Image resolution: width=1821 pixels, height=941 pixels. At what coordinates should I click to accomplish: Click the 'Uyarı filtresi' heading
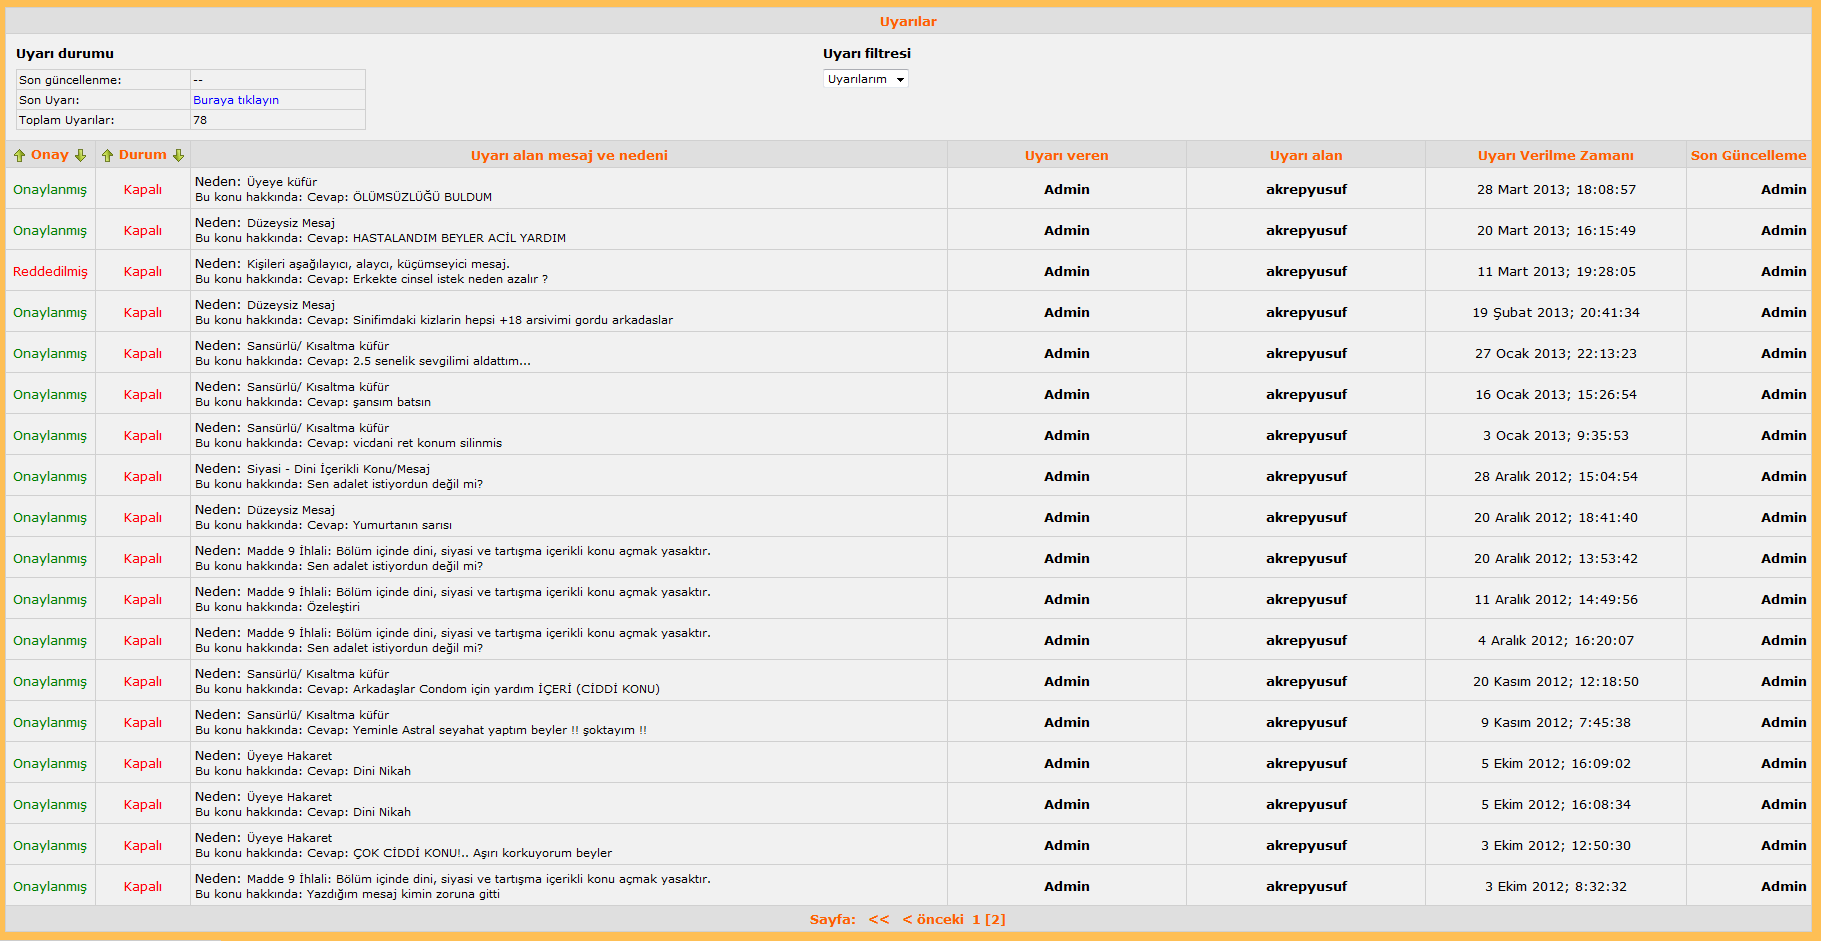click(x=867, y=53)
